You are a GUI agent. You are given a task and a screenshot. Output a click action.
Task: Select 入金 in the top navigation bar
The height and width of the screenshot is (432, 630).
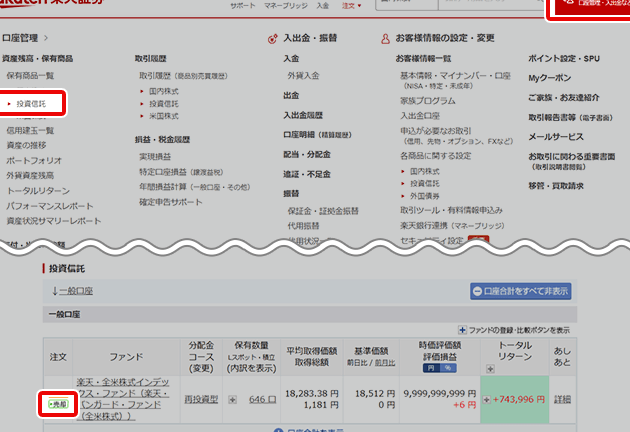coord(323,6)
